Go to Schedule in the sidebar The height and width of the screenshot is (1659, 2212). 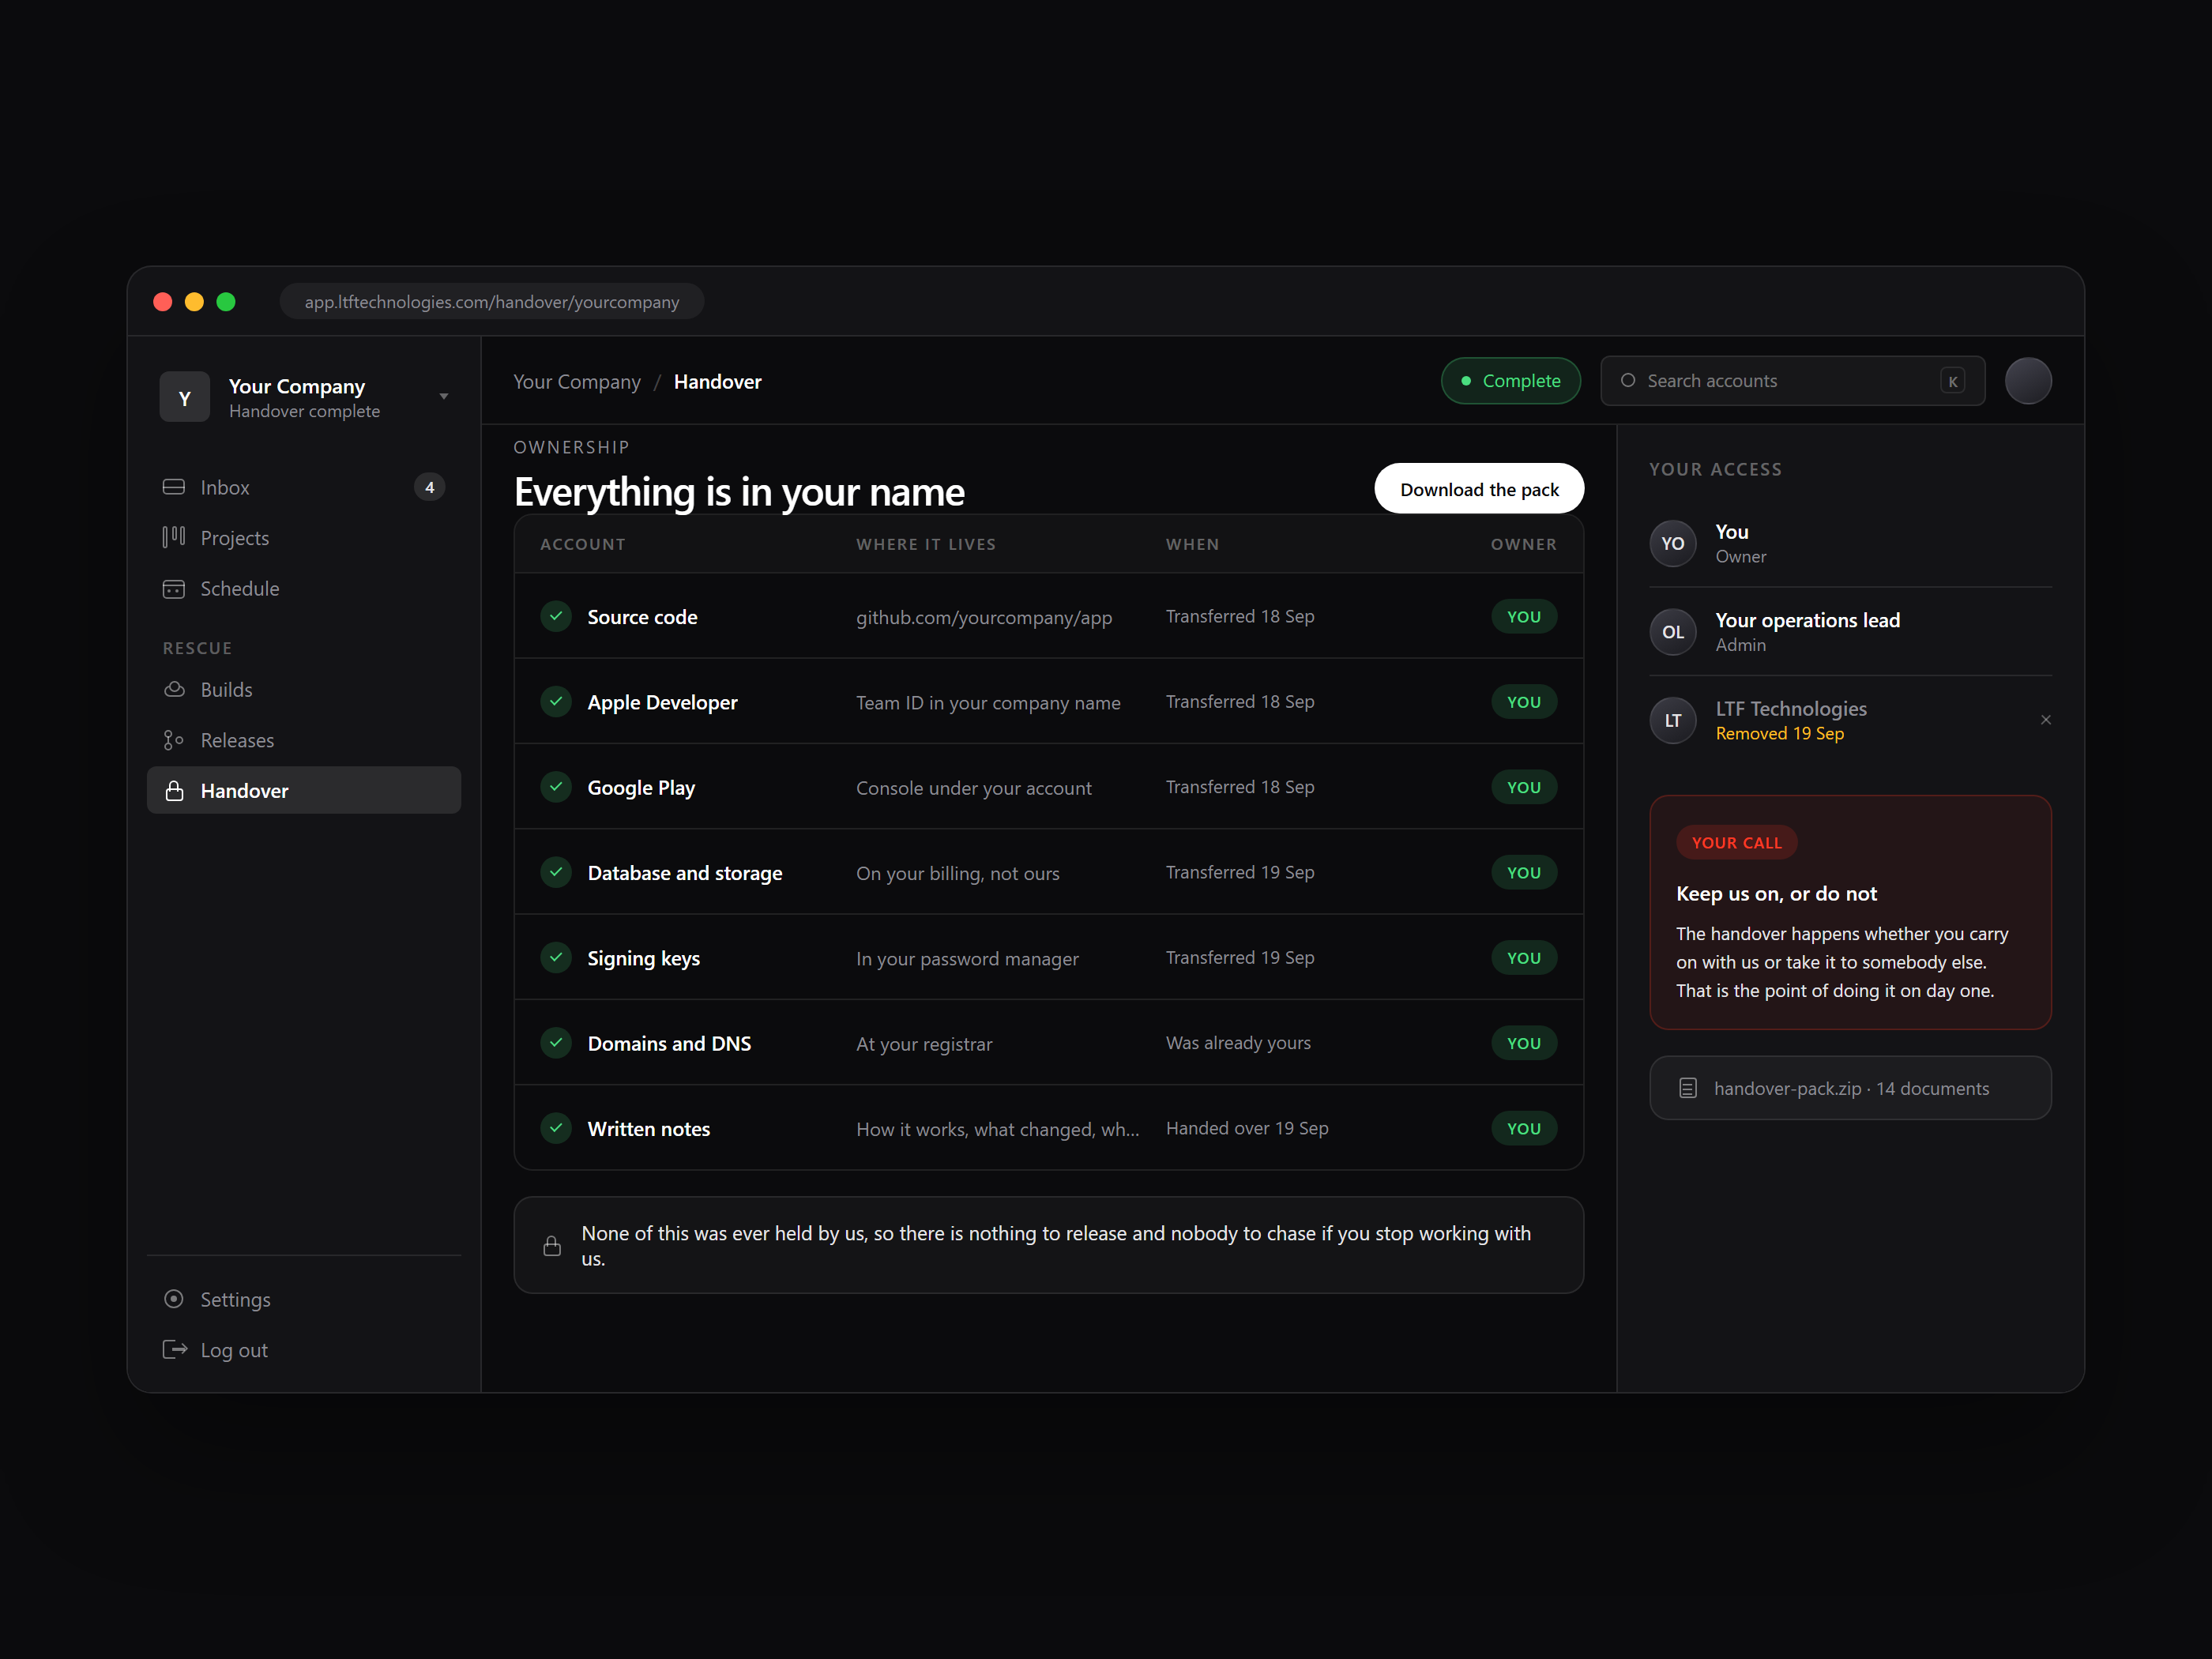(304, 589)
